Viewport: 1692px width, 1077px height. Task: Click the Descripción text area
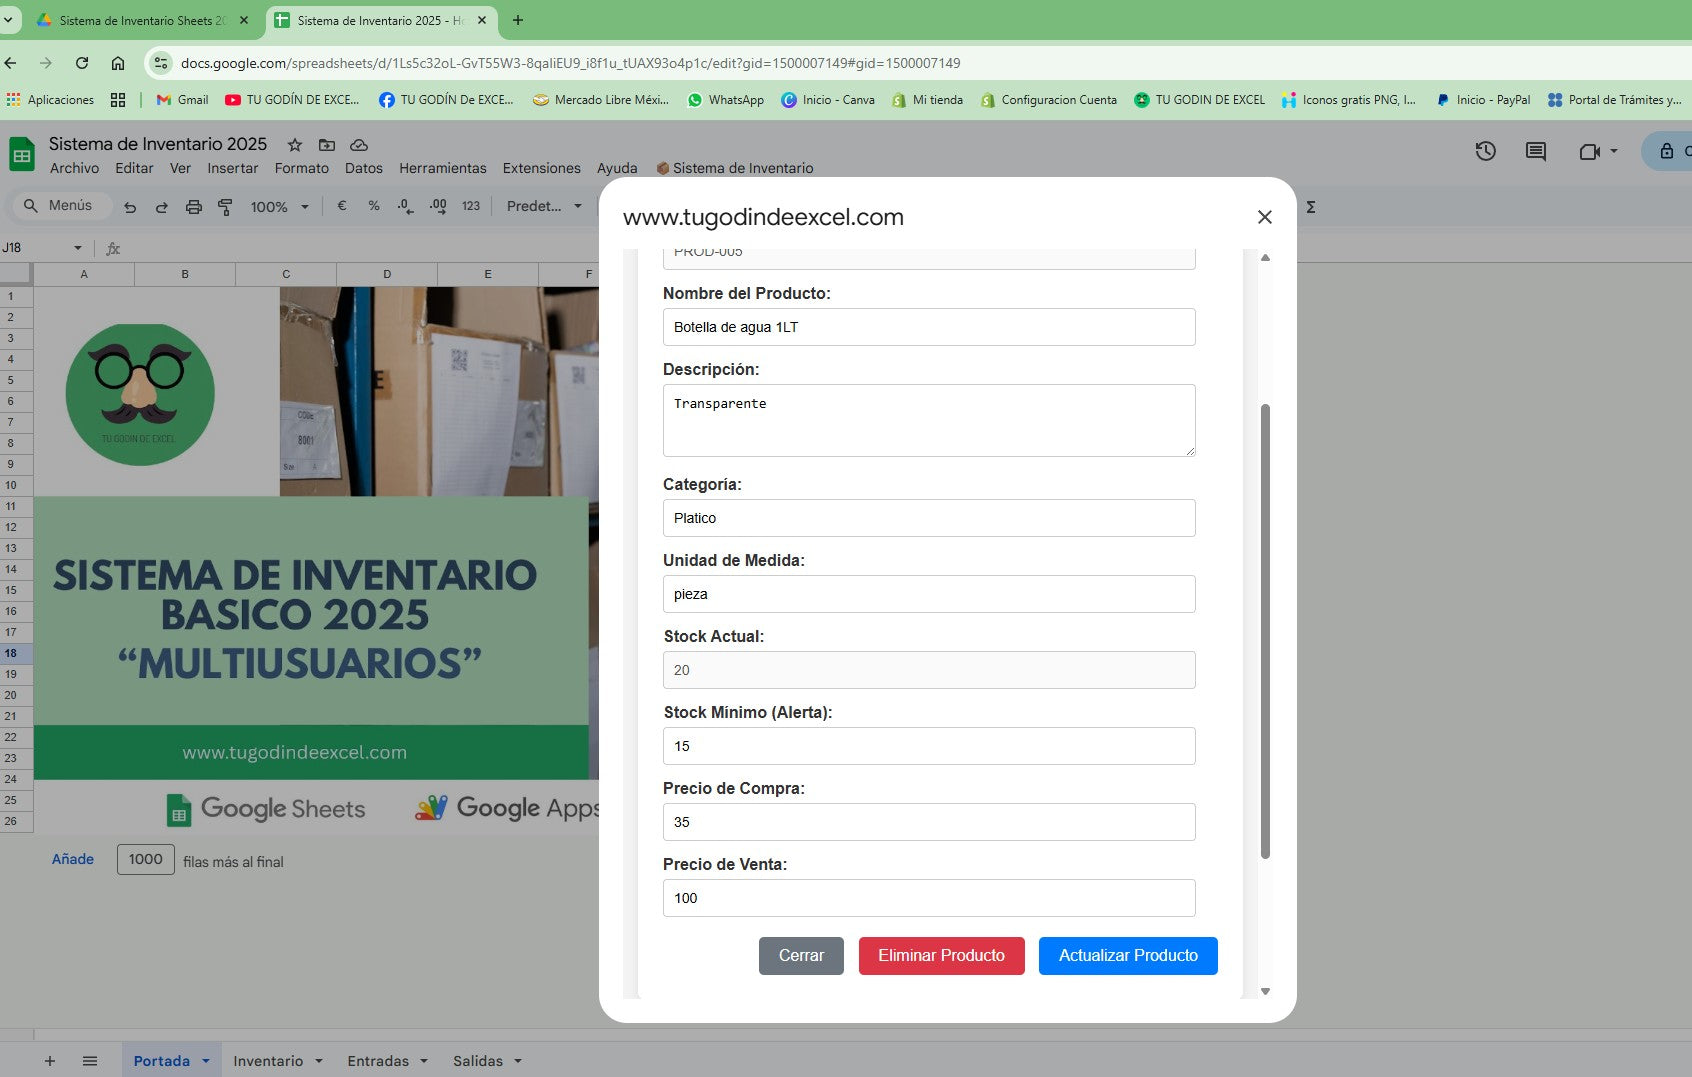click(x=929, y=420)
